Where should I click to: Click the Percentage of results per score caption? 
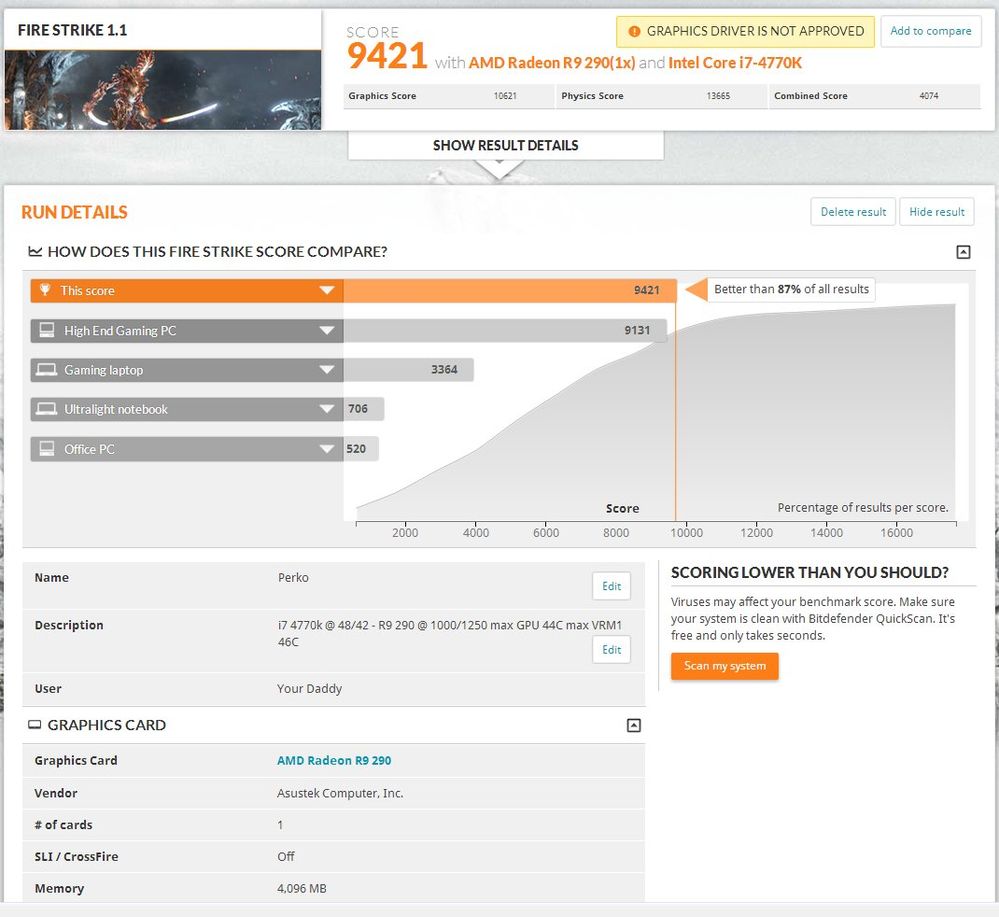click(863, 507)
